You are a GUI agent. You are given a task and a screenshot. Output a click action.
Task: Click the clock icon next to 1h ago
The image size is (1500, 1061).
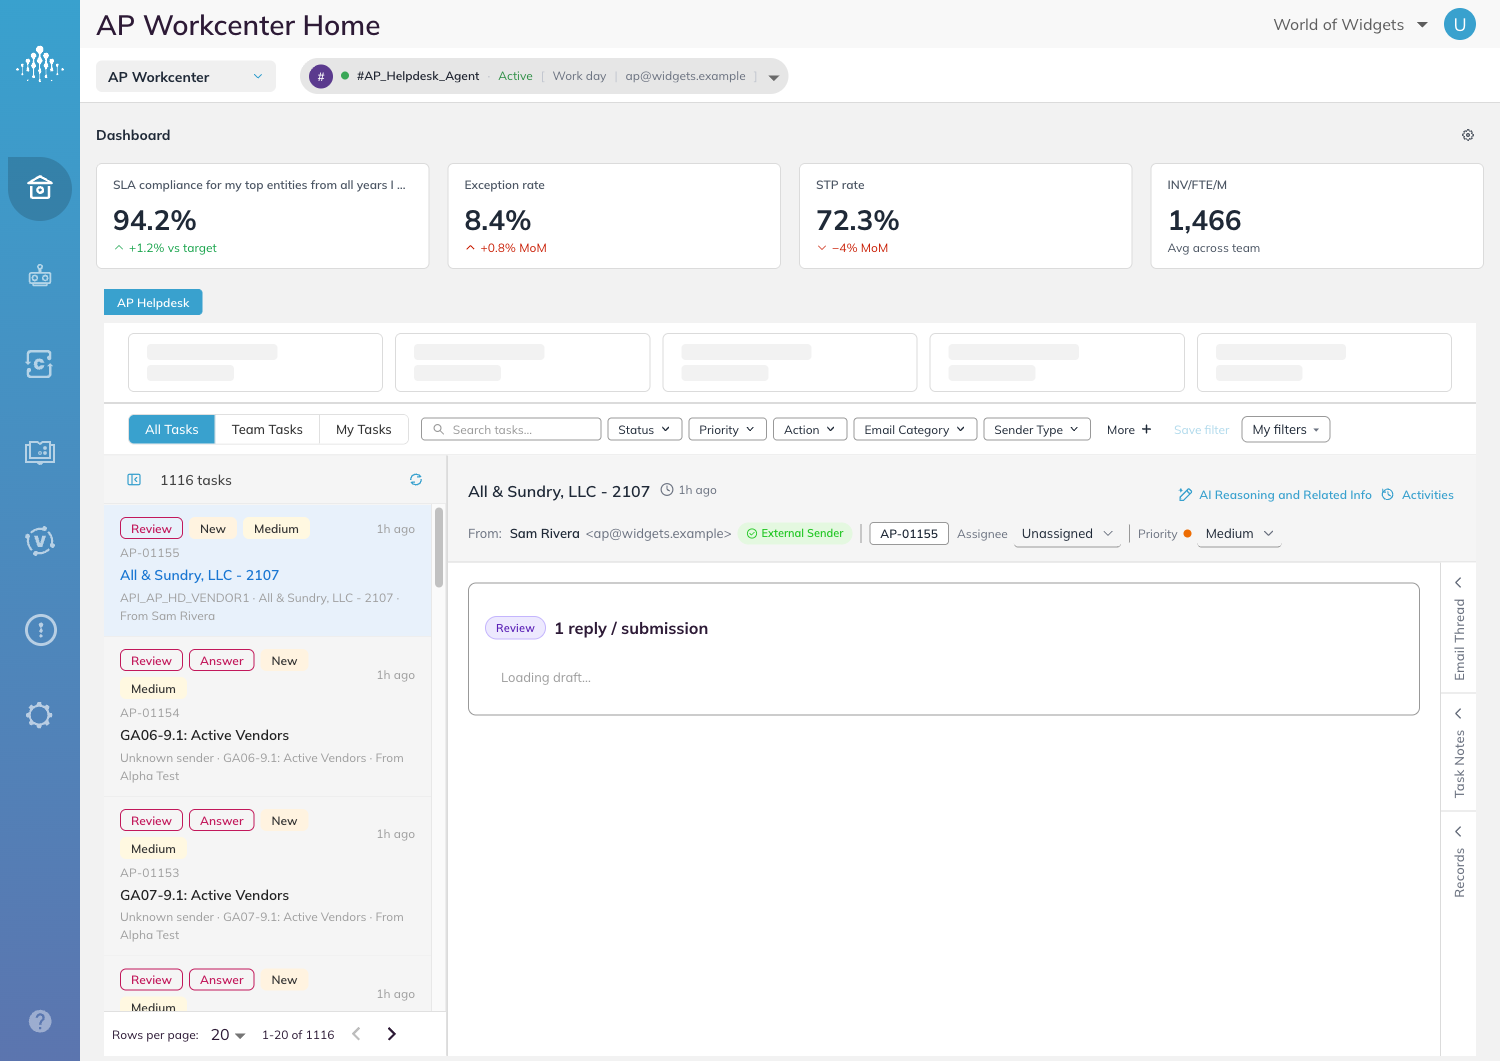(x=667, y=490)
